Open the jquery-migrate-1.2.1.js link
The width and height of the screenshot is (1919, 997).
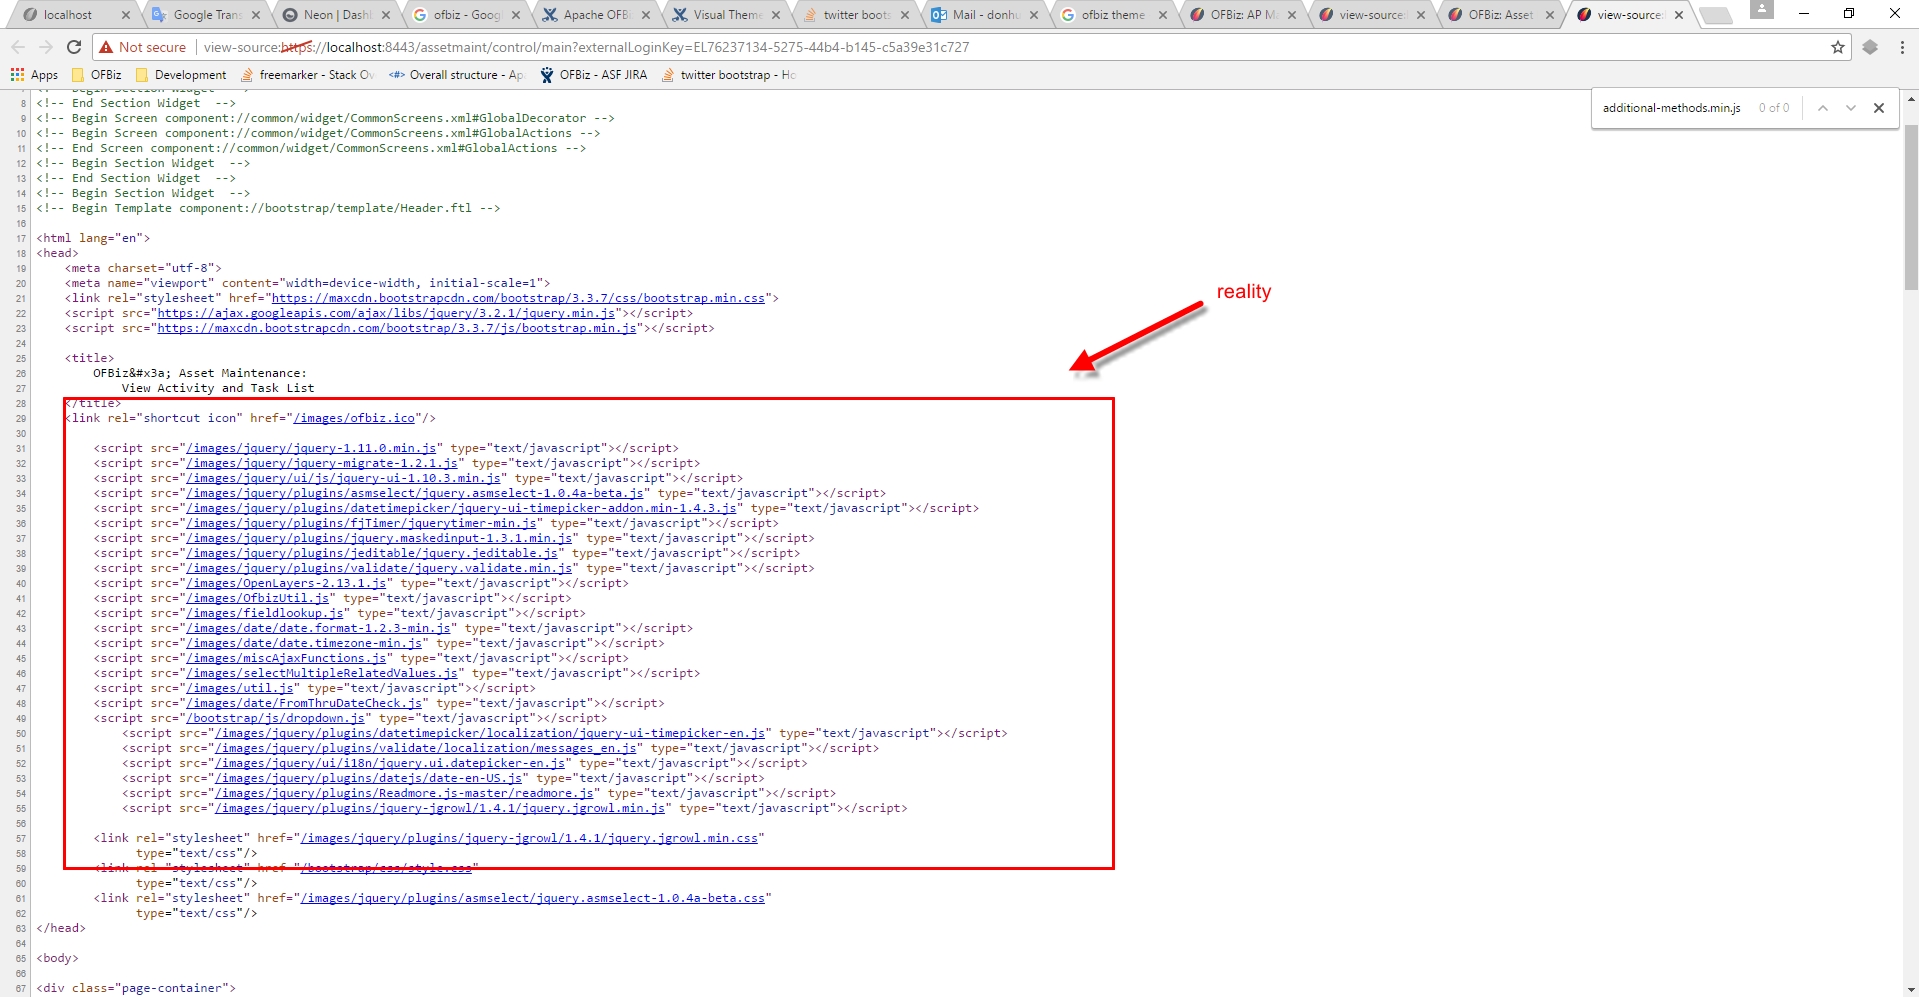(322, 463)
